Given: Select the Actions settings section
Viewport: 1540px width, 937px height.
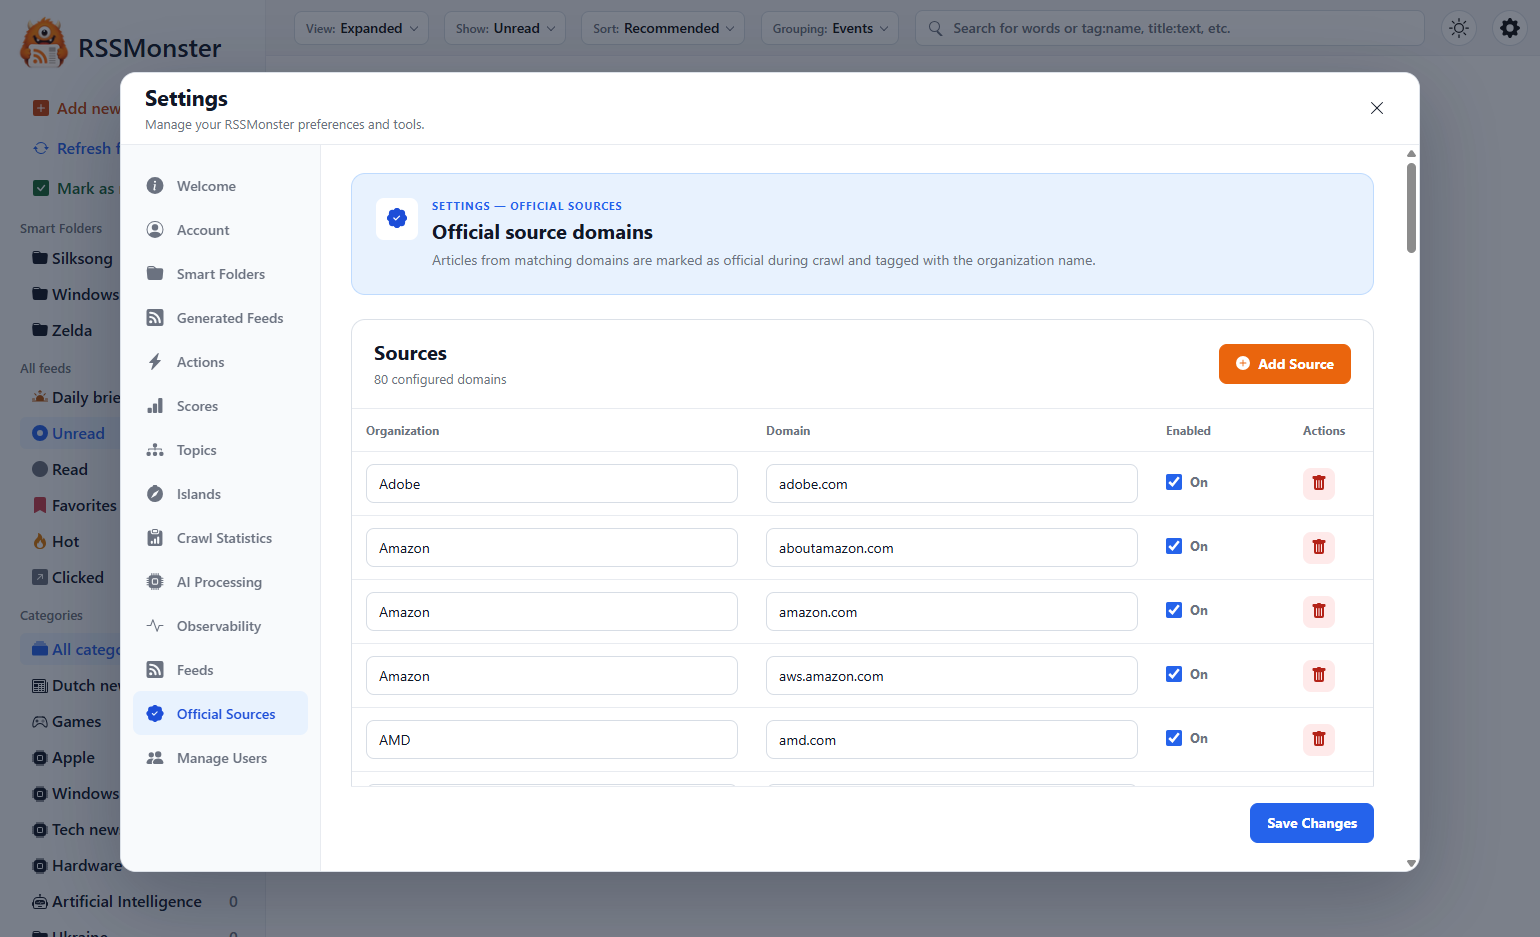Looking at the screenshot, I should coord(220,362).
